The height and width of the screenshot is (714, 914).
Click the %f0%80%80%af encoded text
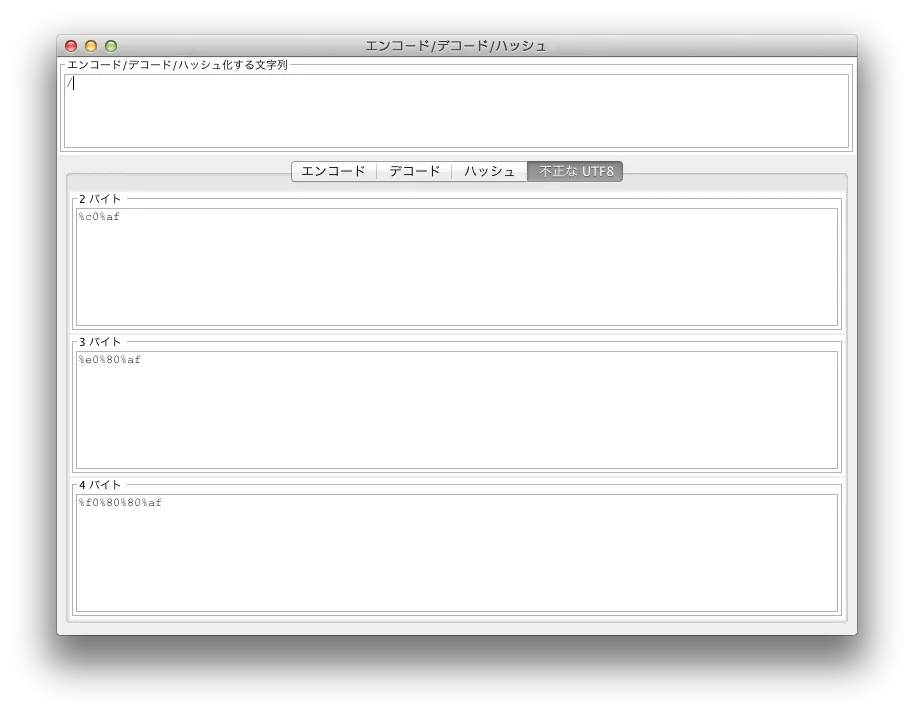tap(120, 503)
